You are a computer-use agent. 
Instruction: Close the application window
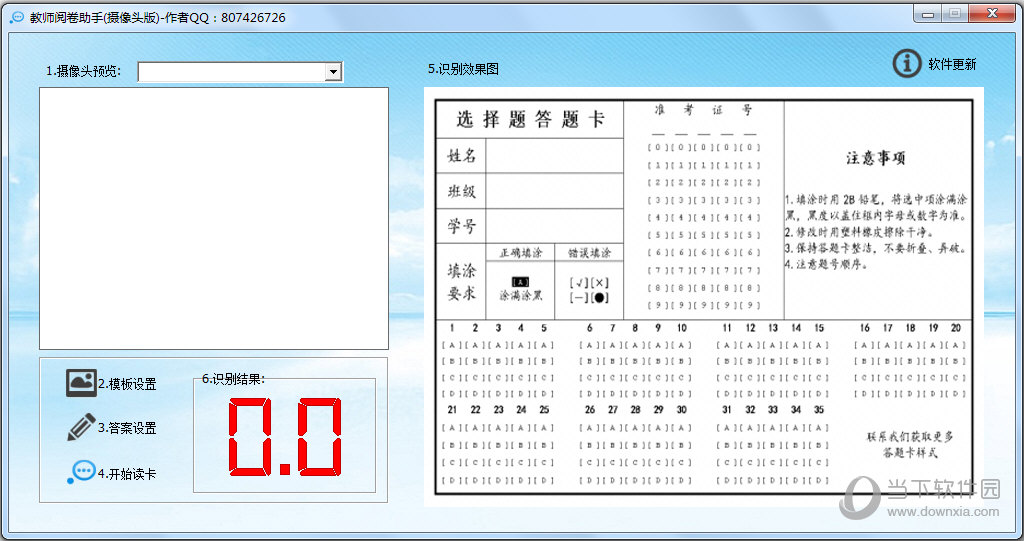pyautogui.click(x=992, y=14)
